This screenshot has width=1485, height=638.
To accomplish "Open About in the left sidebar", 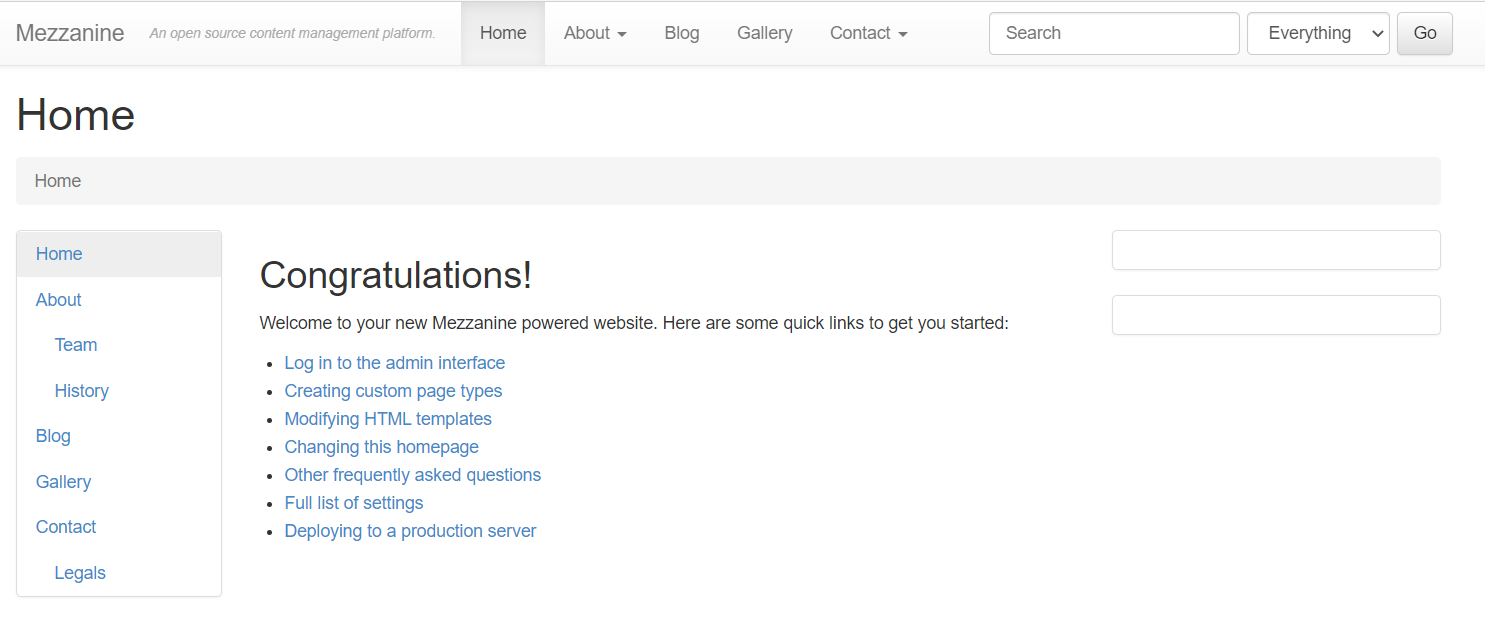I will click(119, 300).
